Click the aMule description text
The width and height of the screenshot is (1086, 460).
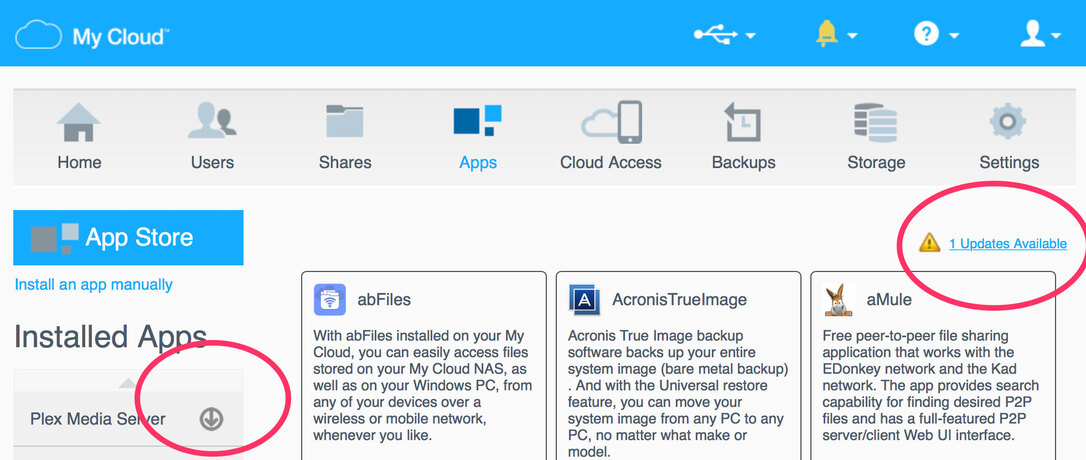coord(932,385)
